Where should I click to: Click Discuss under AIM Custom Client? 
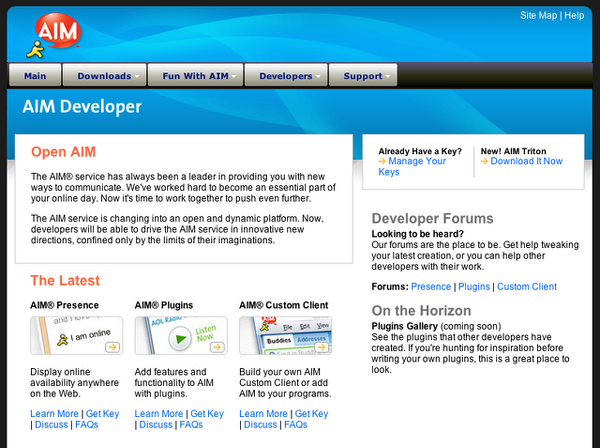[x=260, y=425]
